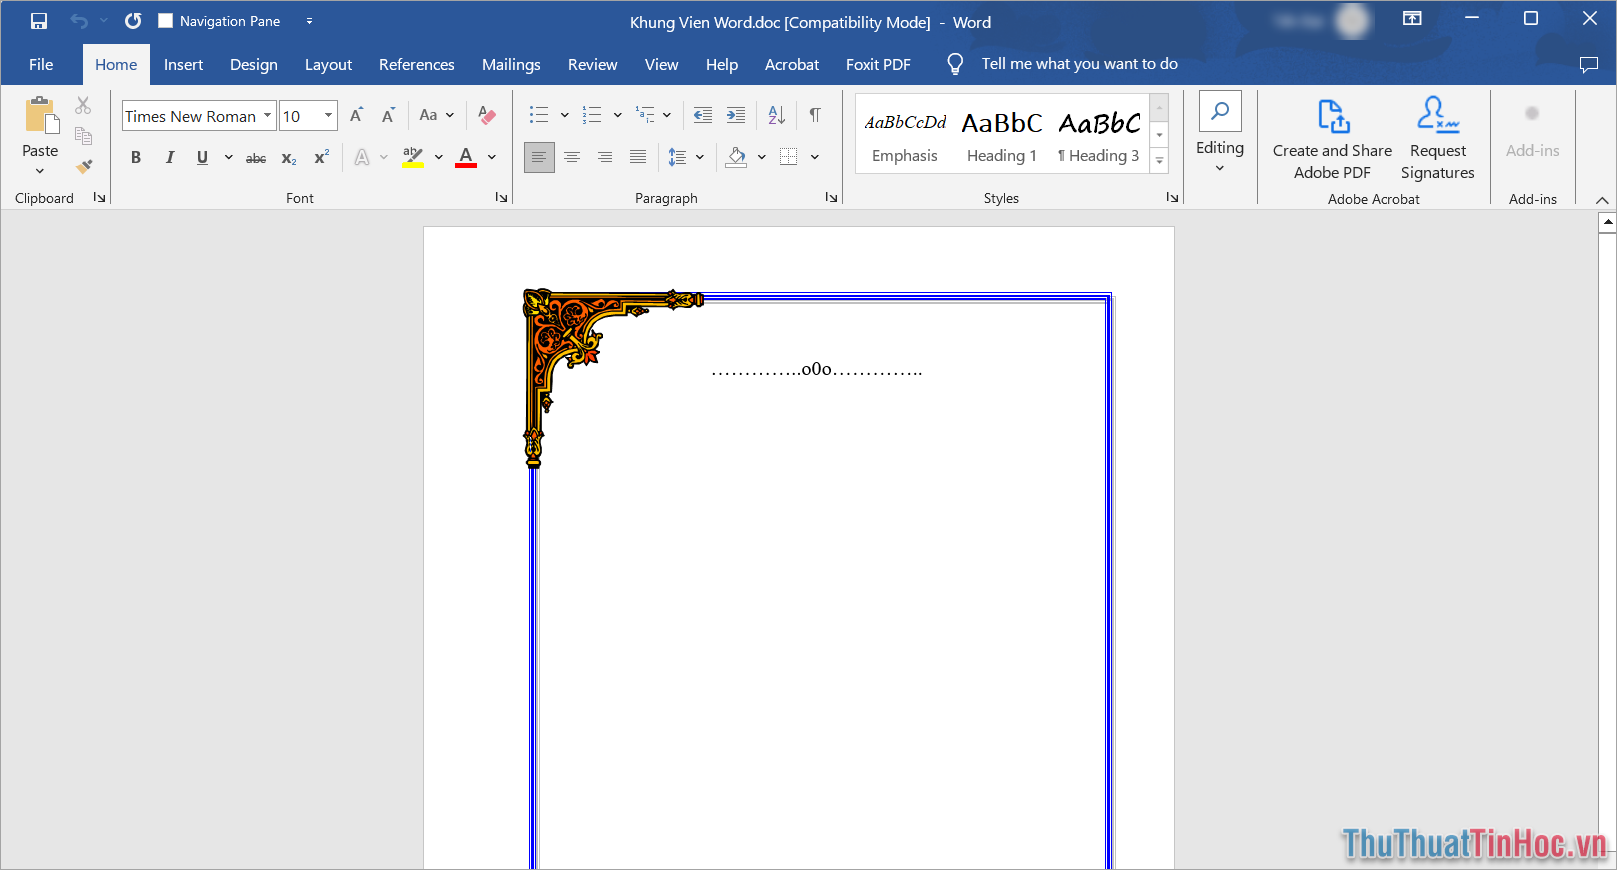Open the Borders dropdown arrow

[x=815, y=157]
